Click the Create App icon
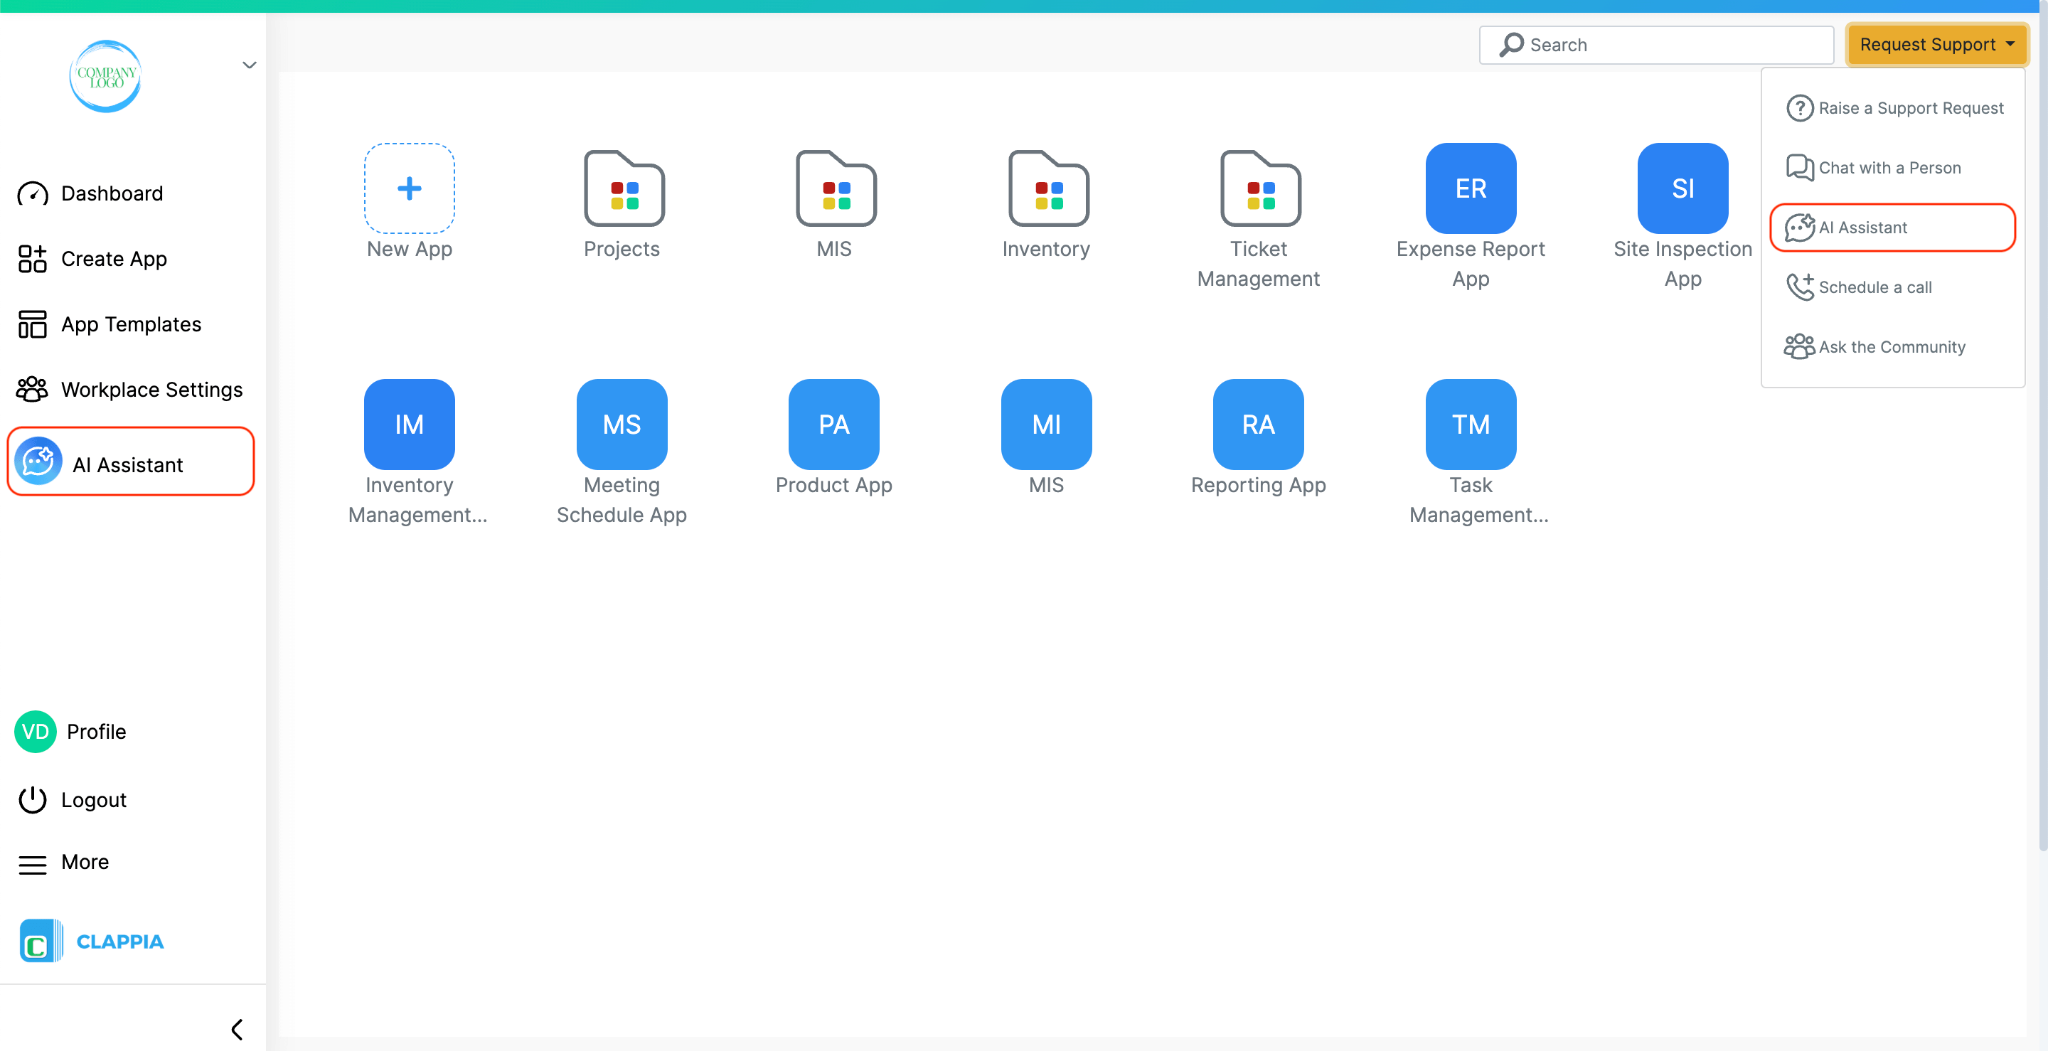2048x1051 pixels. (x=33, y=259)
